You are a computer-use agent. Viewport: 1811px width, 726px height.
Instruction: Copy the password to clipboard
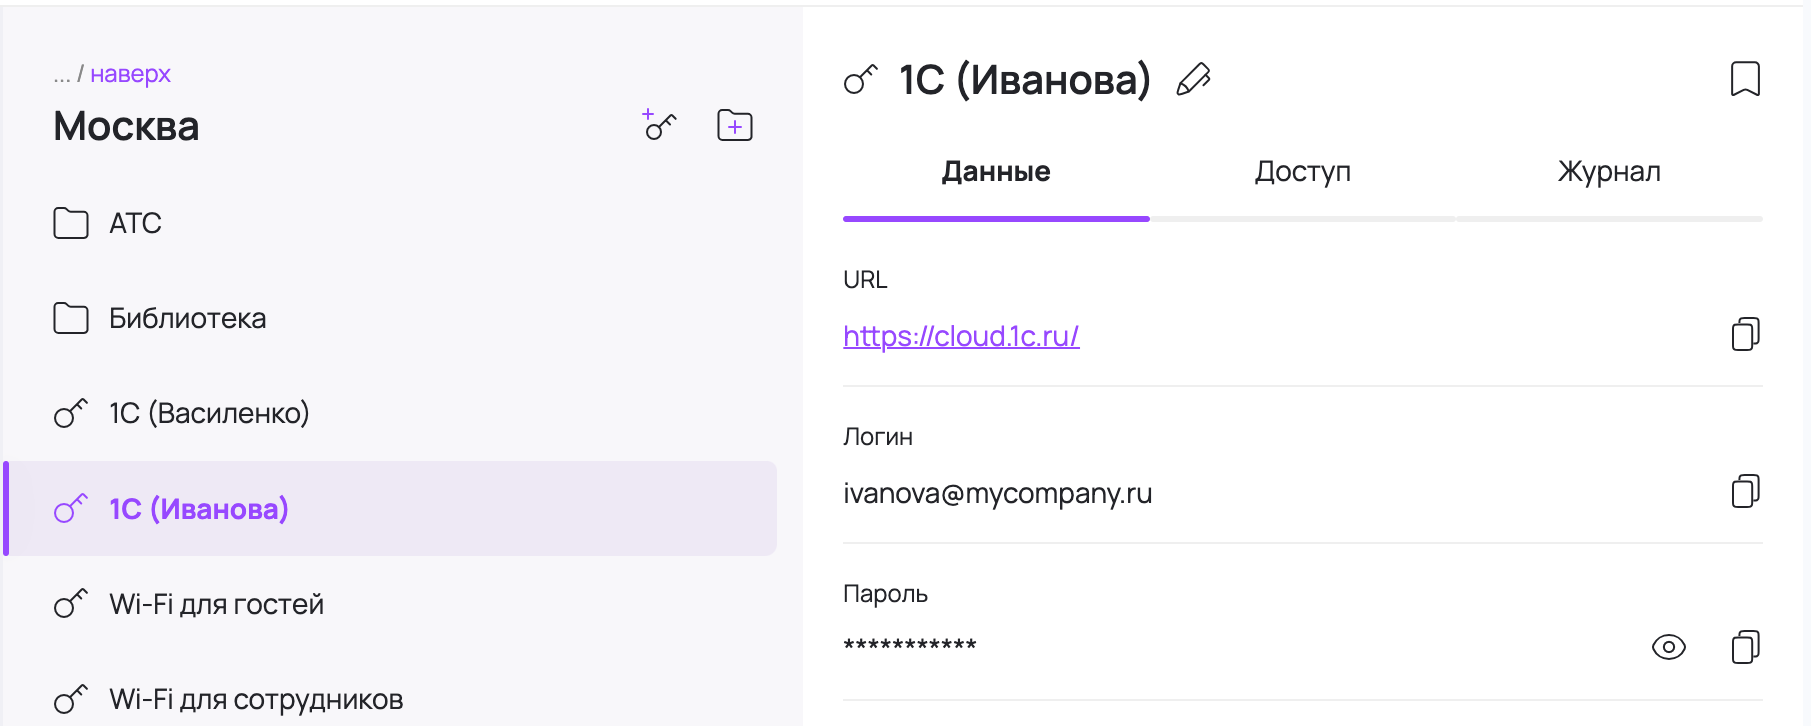1745,647
